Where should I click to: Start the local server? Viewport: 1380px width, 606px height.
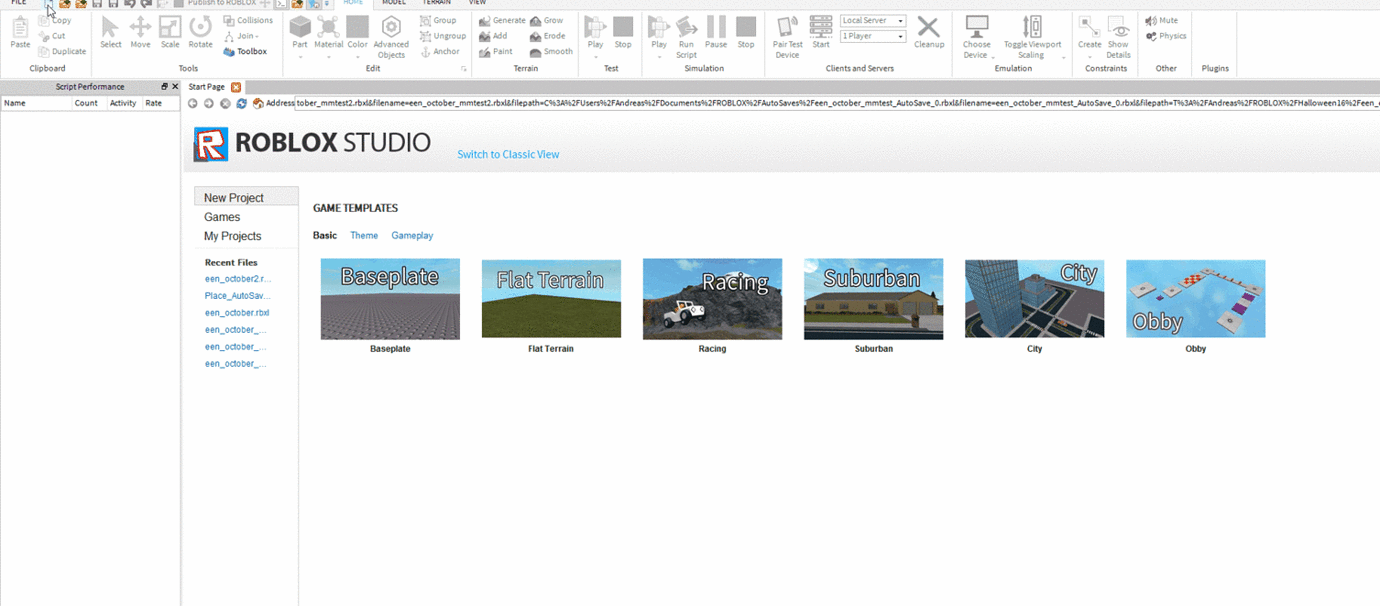821,32
